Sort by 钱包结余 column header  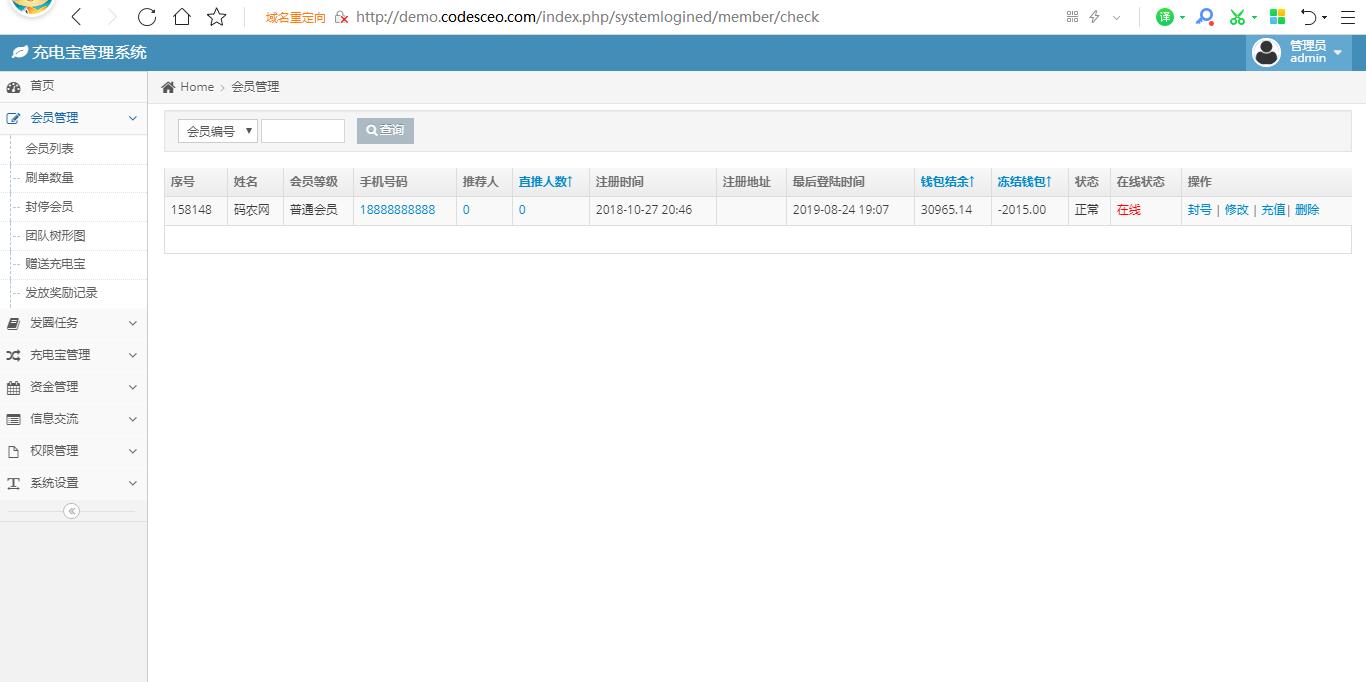(x=948, y=182)
